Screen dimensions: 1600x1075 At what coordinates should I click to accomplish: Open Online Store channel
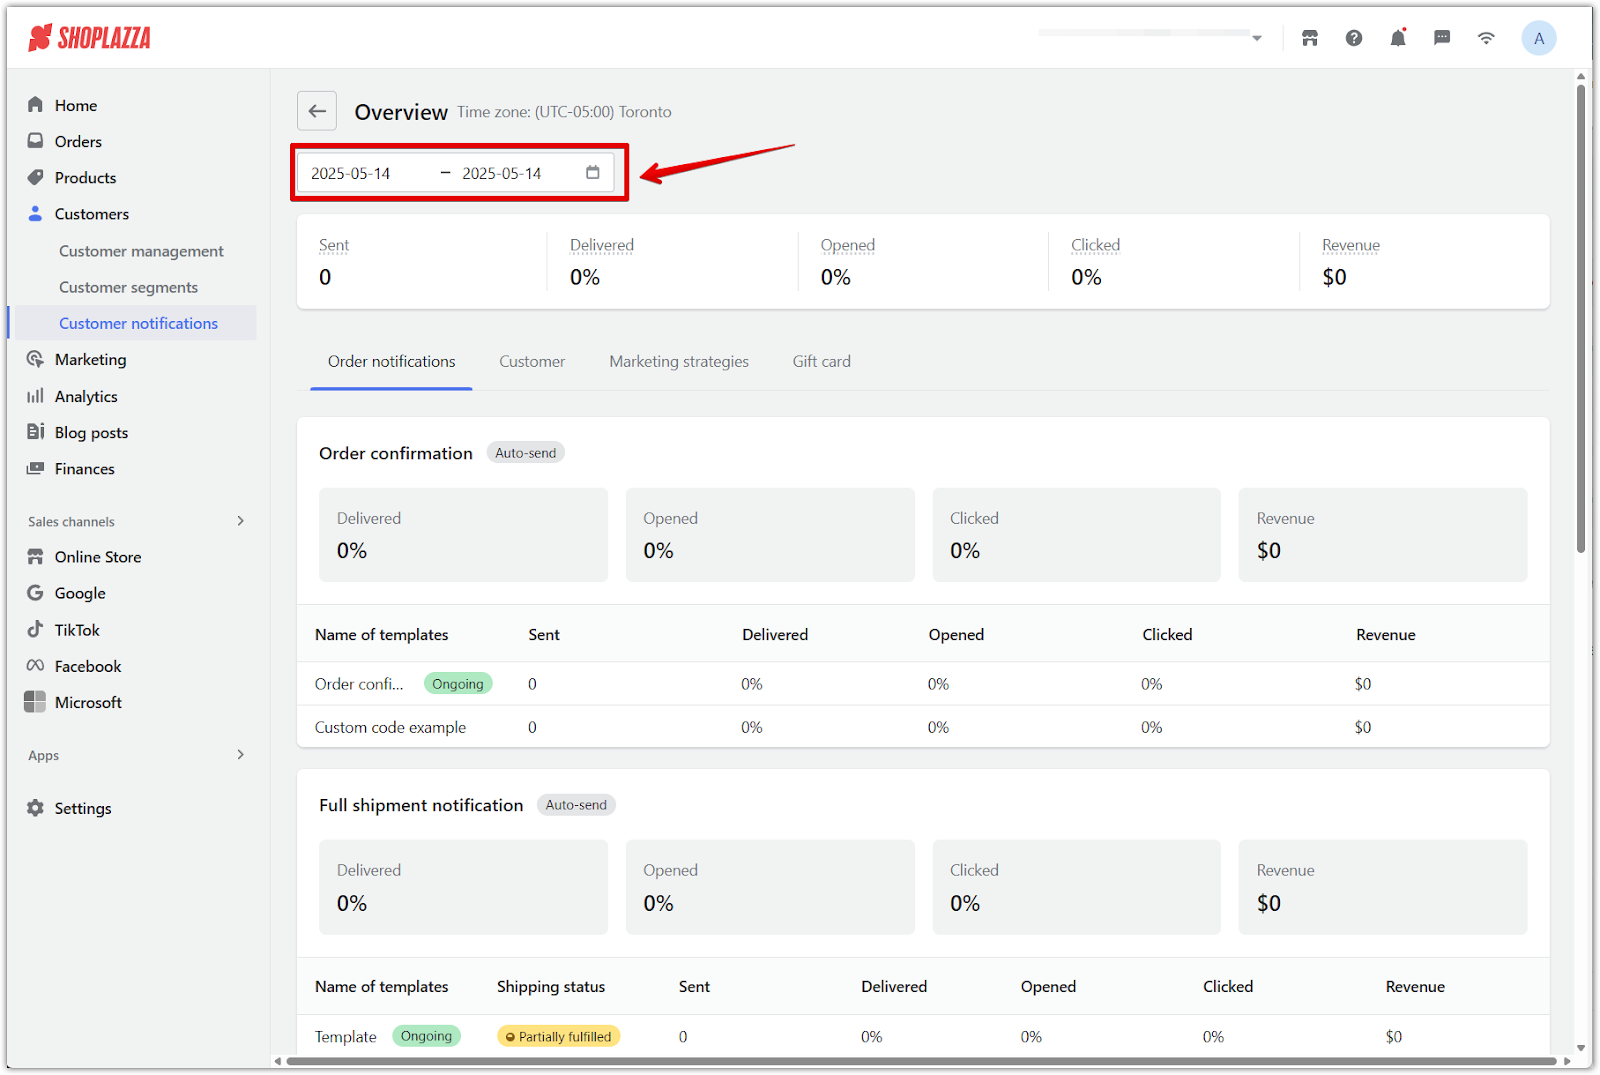[x=98, y=557]
